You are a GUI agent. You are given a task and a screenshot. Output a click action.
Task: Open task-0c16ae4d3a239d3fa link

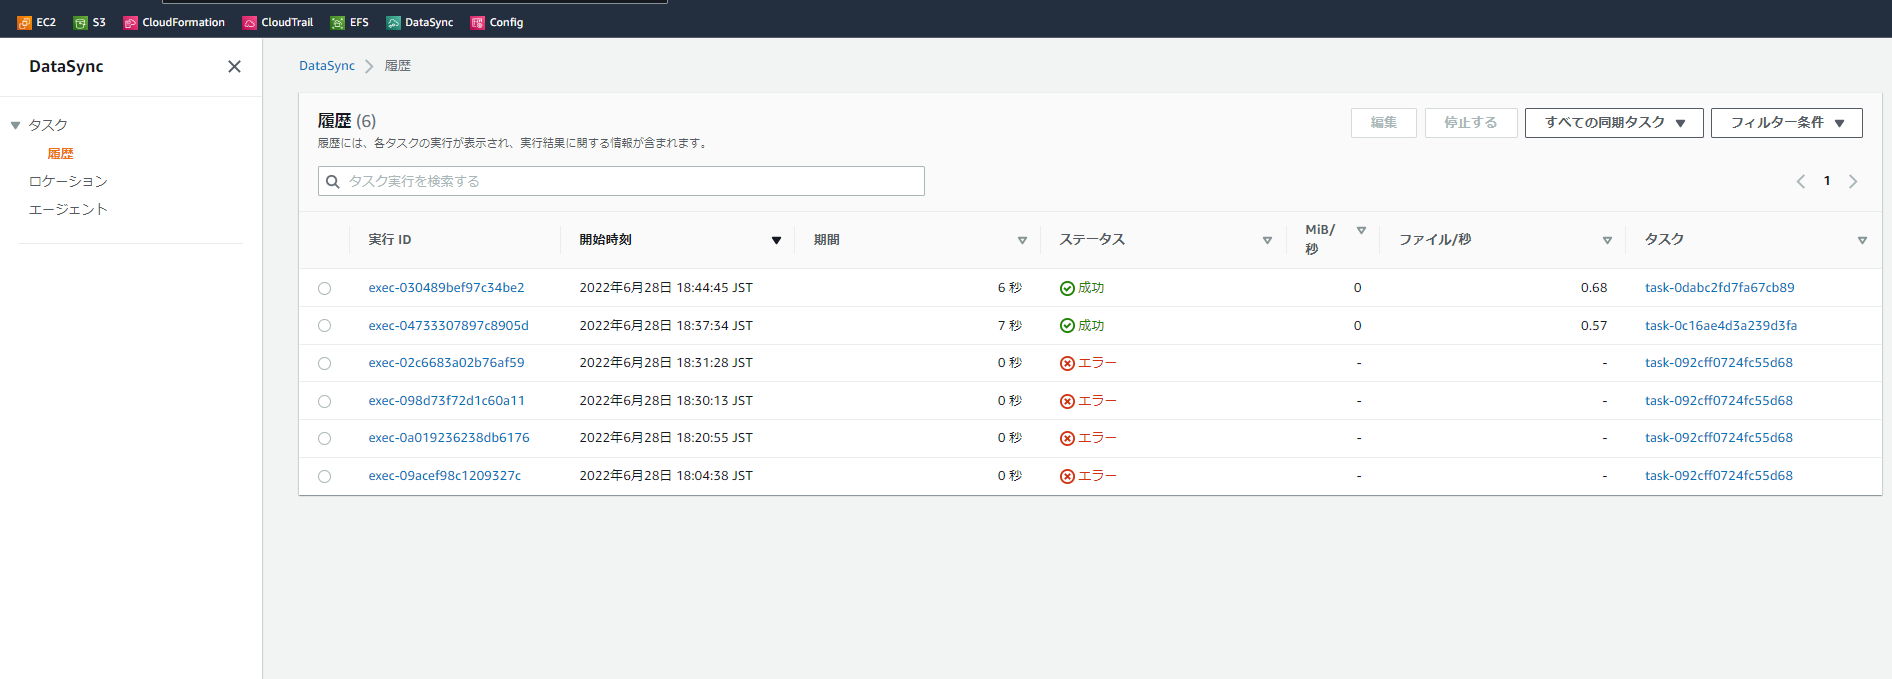click(x=1721, y=325)
